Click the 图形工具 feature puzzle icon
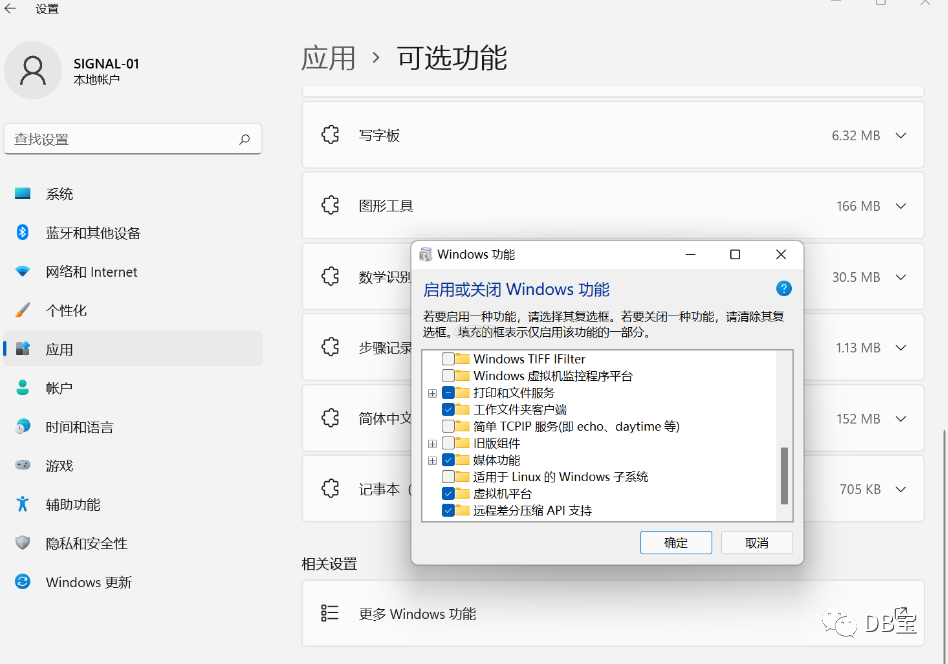This screenshot has height=664, width=948. click(x=330, y=206)
